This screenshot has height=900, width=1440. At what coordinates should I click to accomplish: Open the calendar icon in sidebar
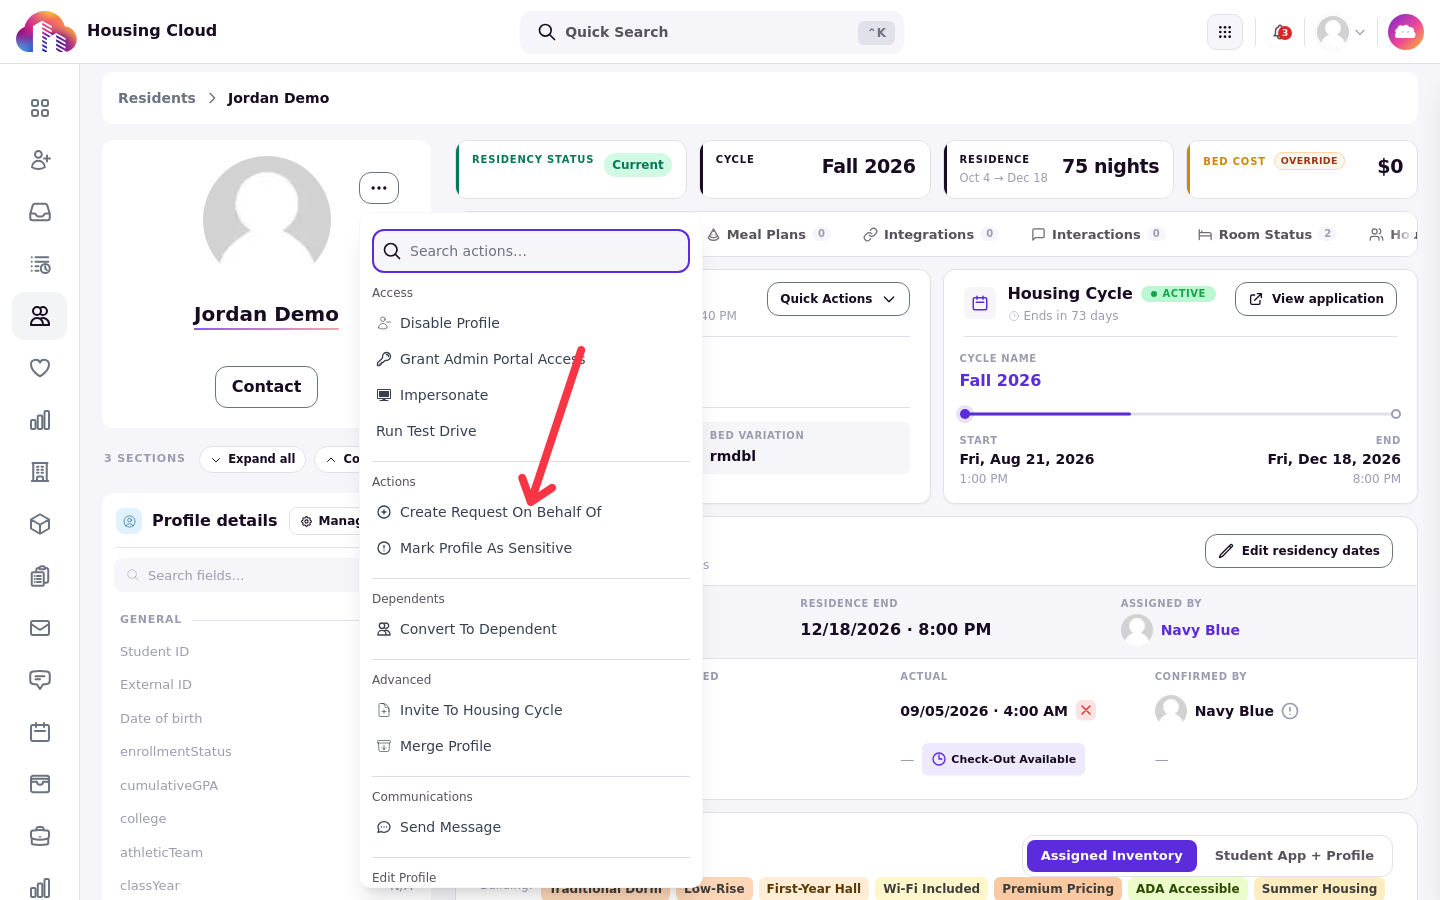point(40,732)
